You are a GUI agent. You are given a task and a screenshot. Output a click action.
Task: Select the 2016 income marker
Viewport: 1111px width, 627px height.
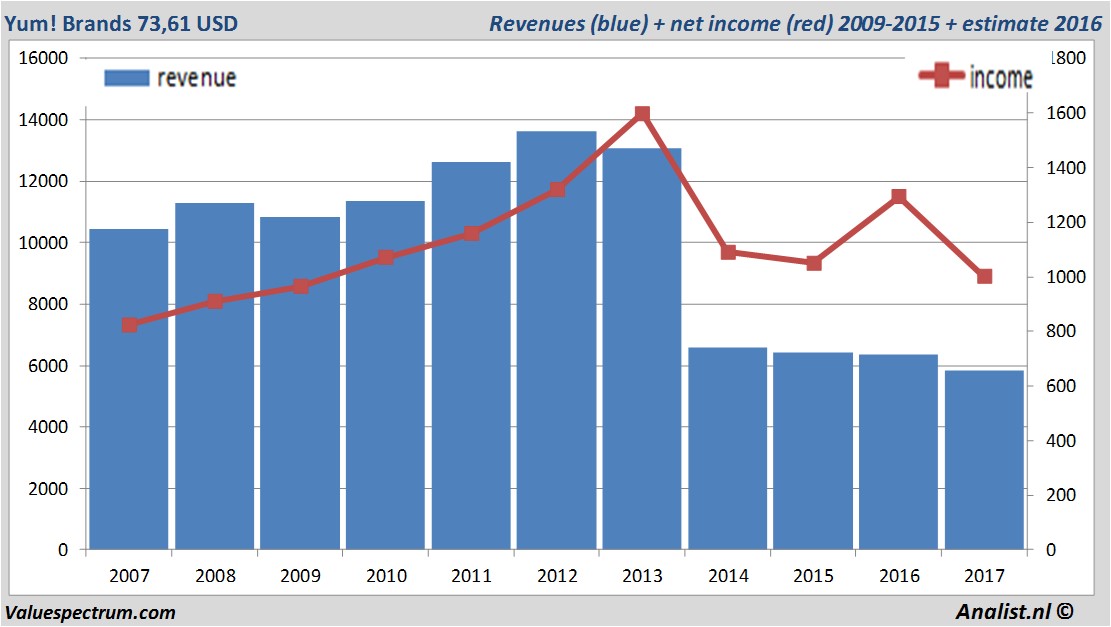[x=898, y=196]
